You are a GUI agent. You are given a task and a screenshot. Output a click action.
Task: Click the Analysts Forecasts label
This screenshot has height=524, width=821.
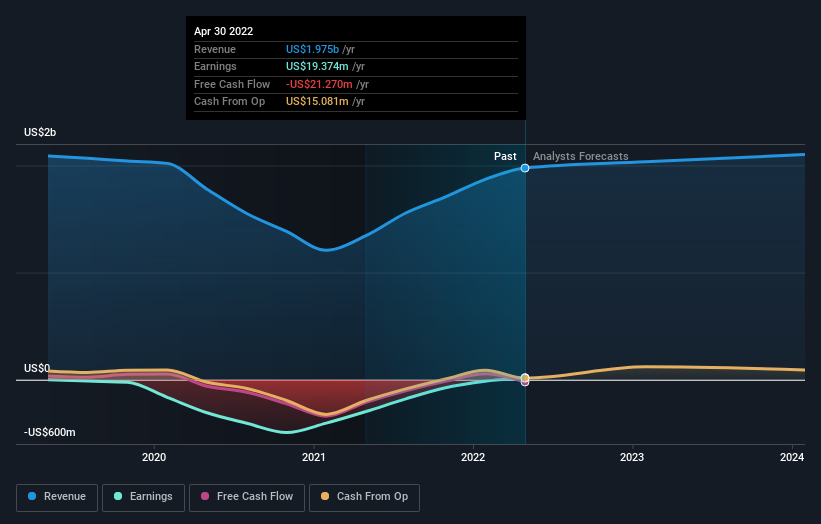pyautogui.click(x=581, y=156)
